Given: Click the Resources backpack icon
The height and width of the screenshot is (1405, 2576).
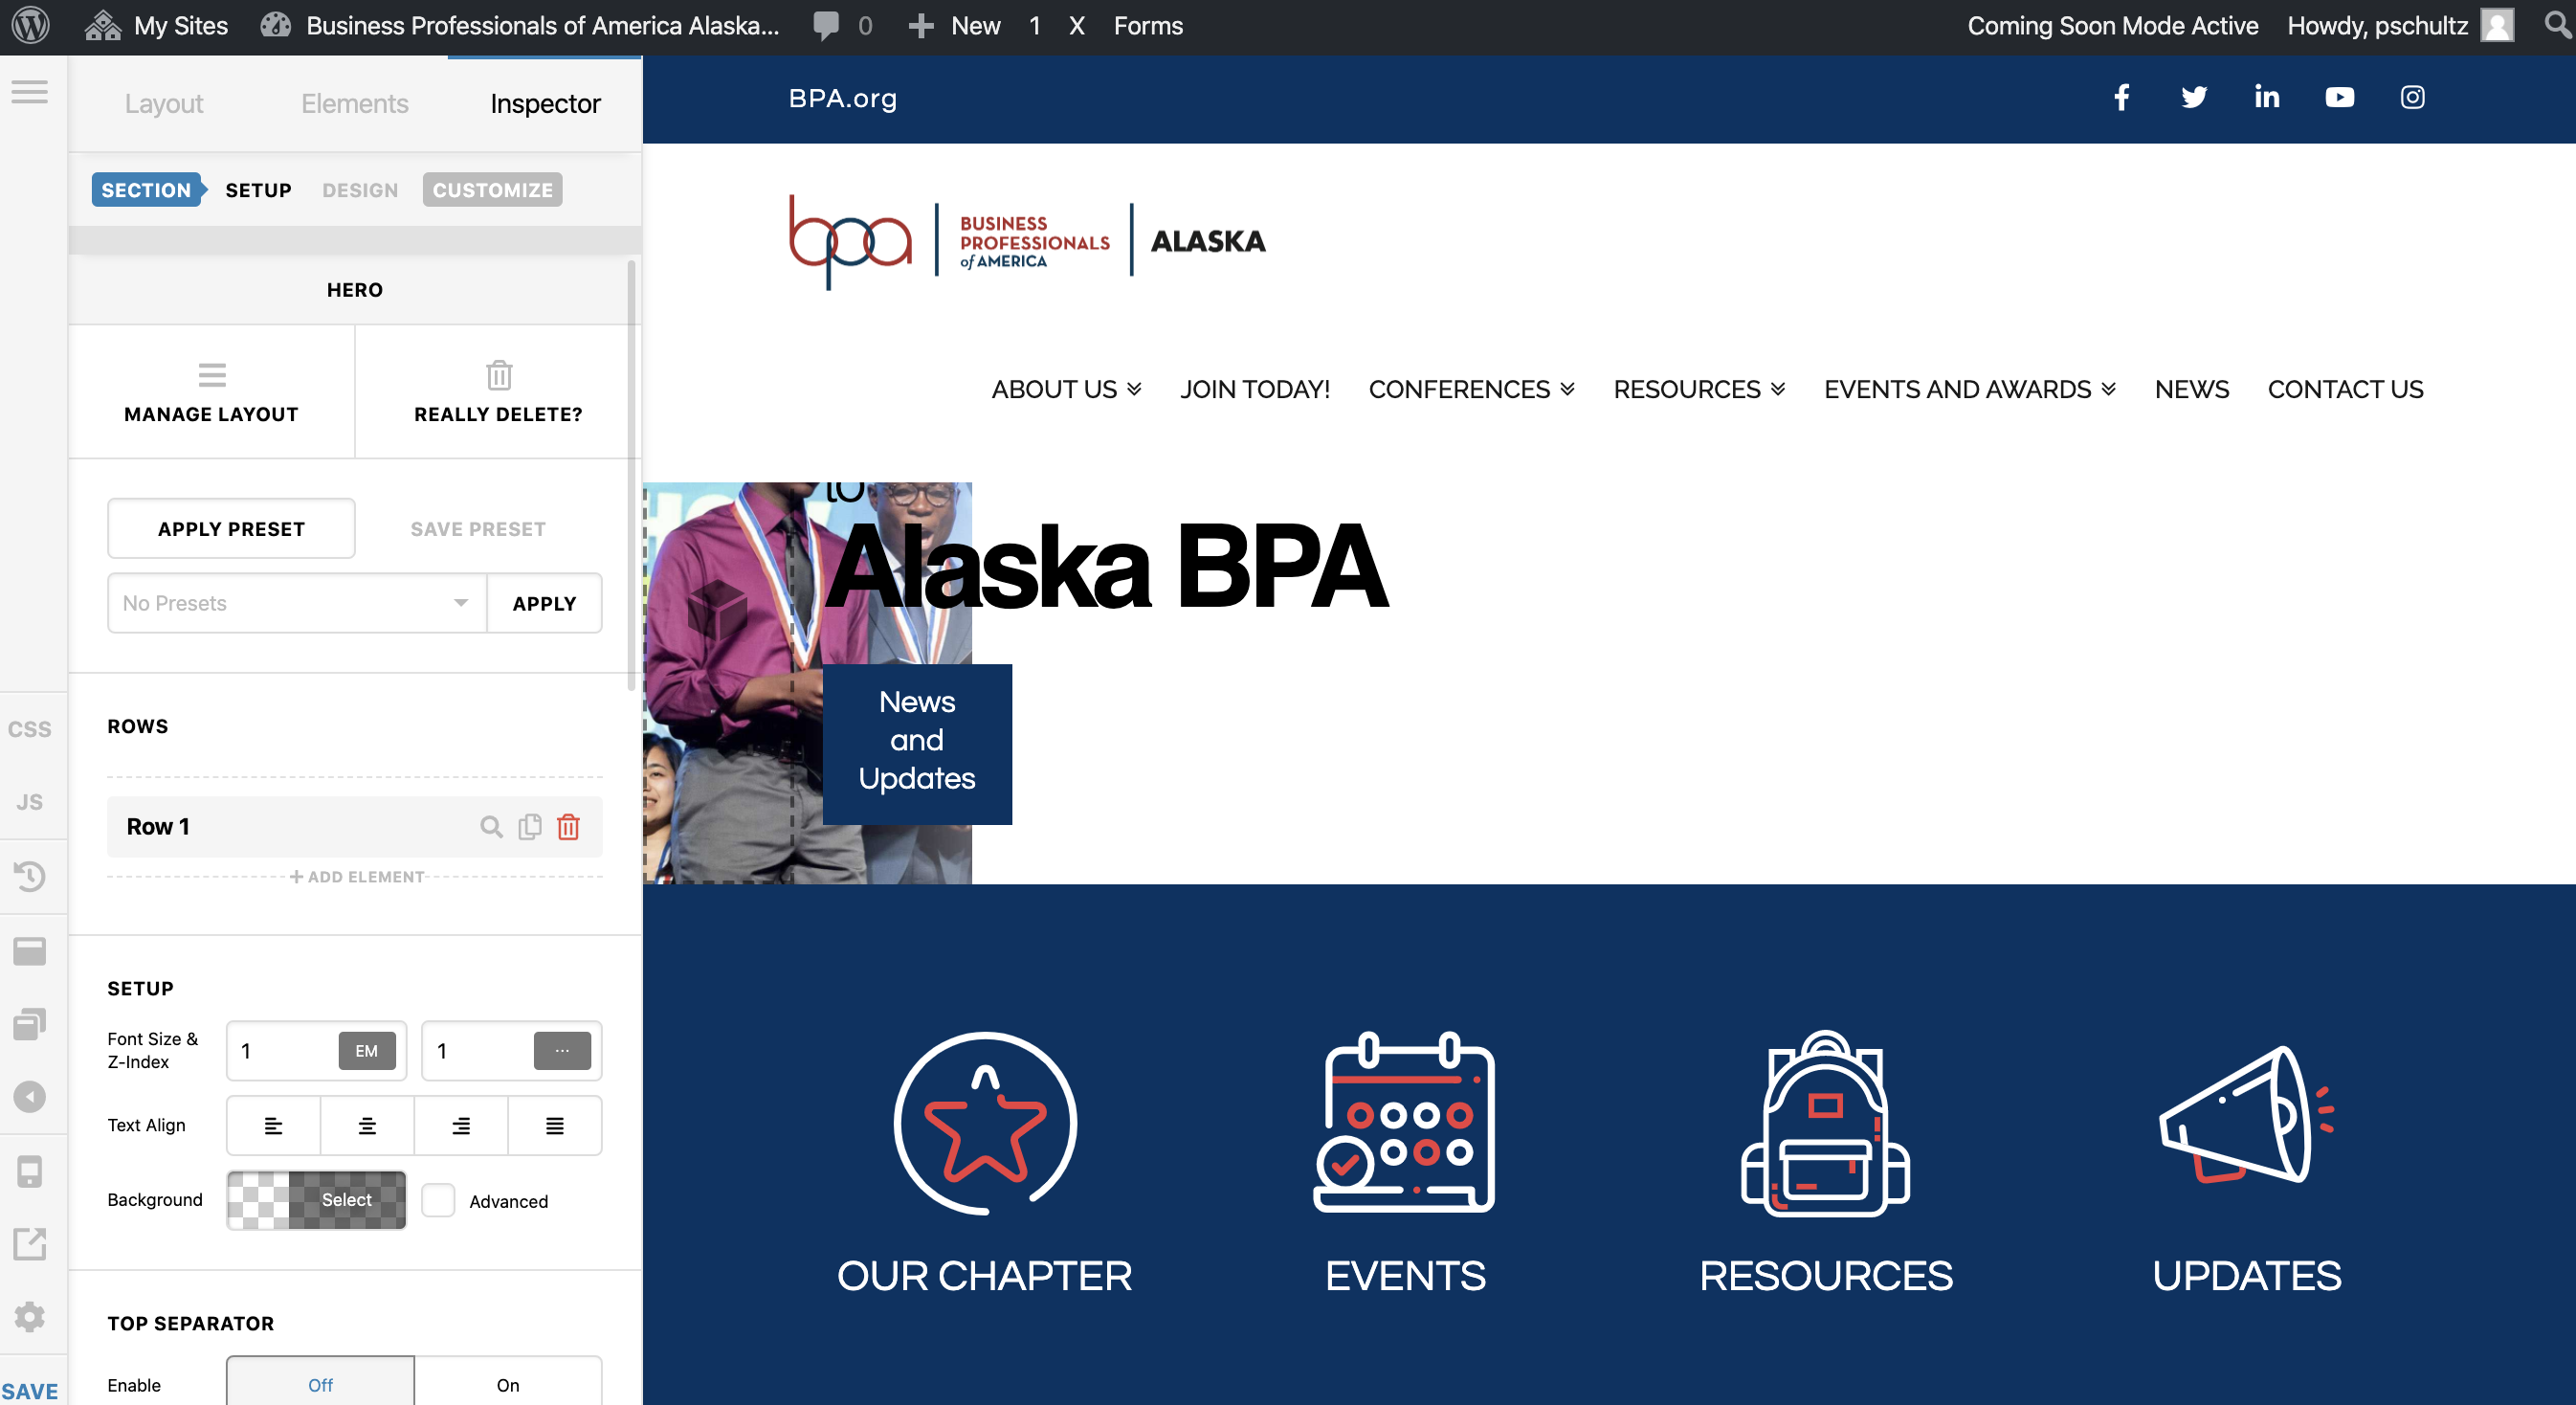Looking at the screenshot, I should click(1825, 1123).
